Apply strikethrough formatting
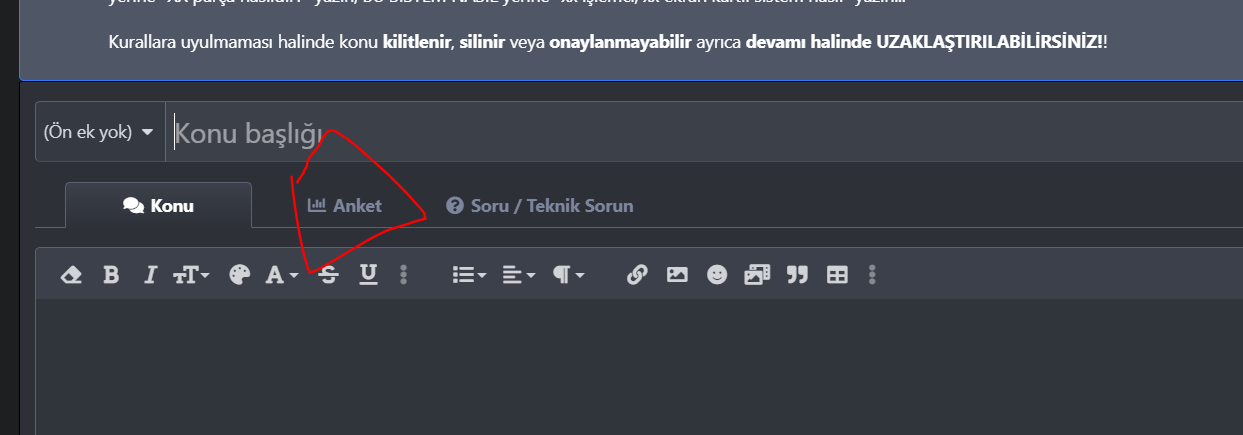Image resolution: width=1243 pixels, height=435 pixels. point(328,275)
